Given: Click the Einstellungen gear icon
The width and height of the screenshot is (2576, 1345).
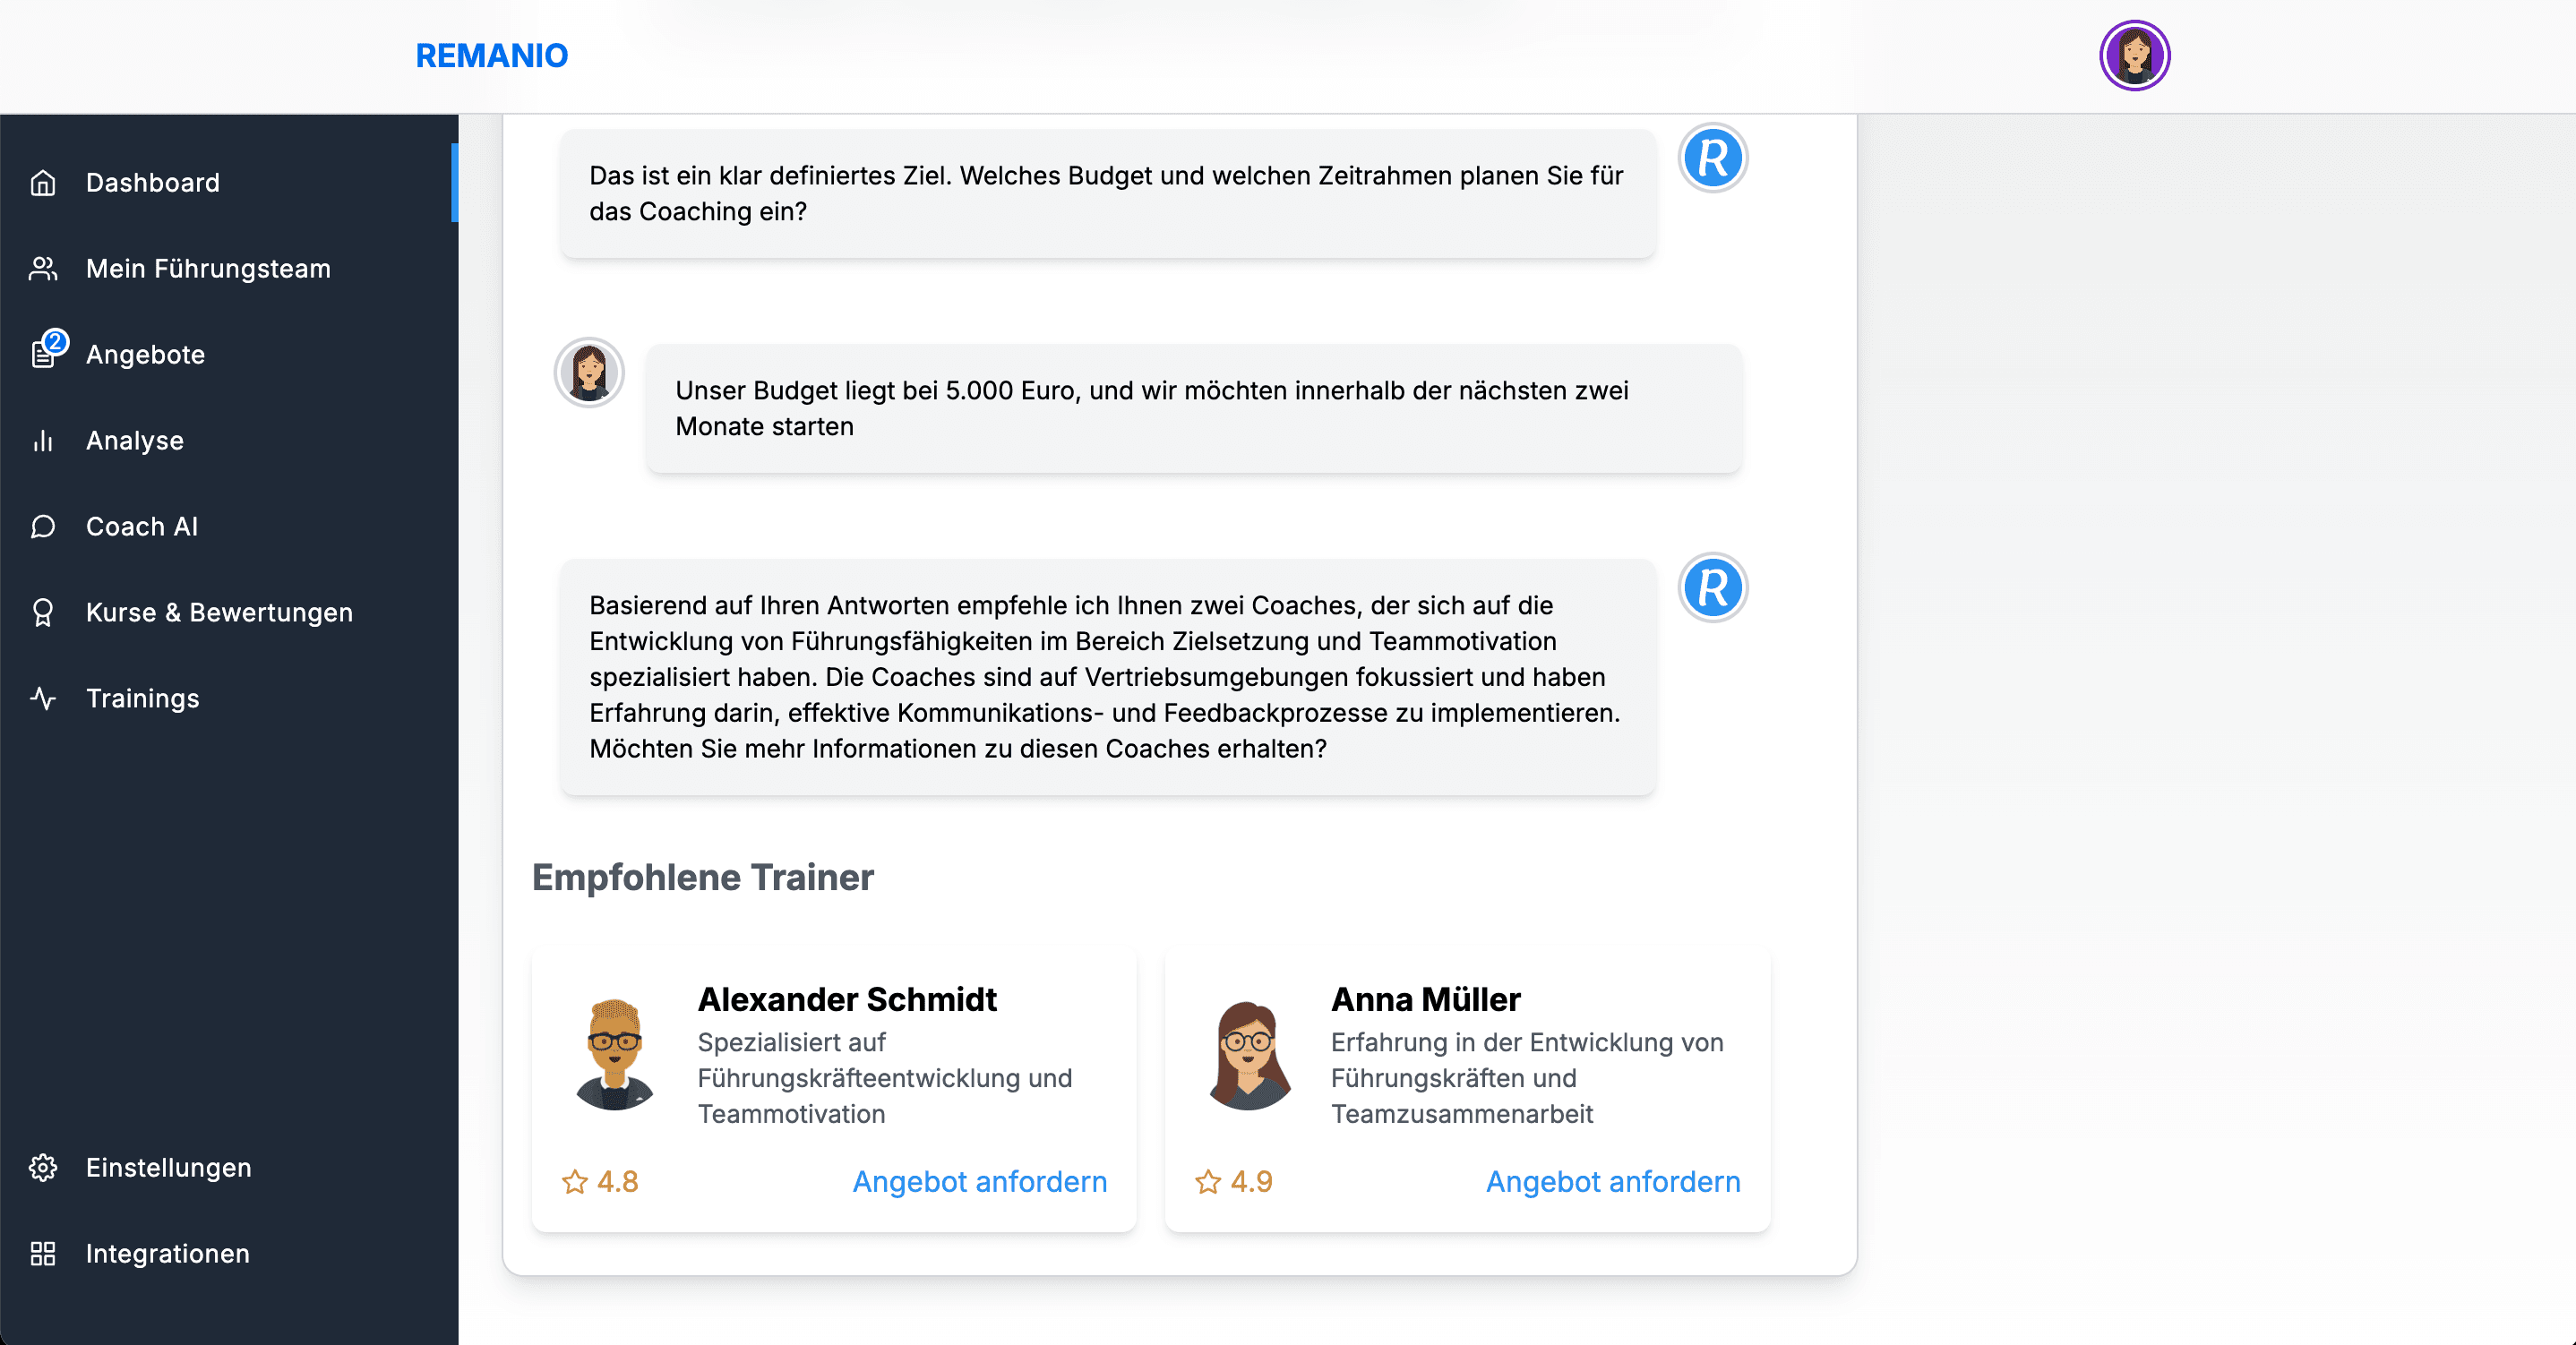Looking at the screenshot, I should (43, 1168).
